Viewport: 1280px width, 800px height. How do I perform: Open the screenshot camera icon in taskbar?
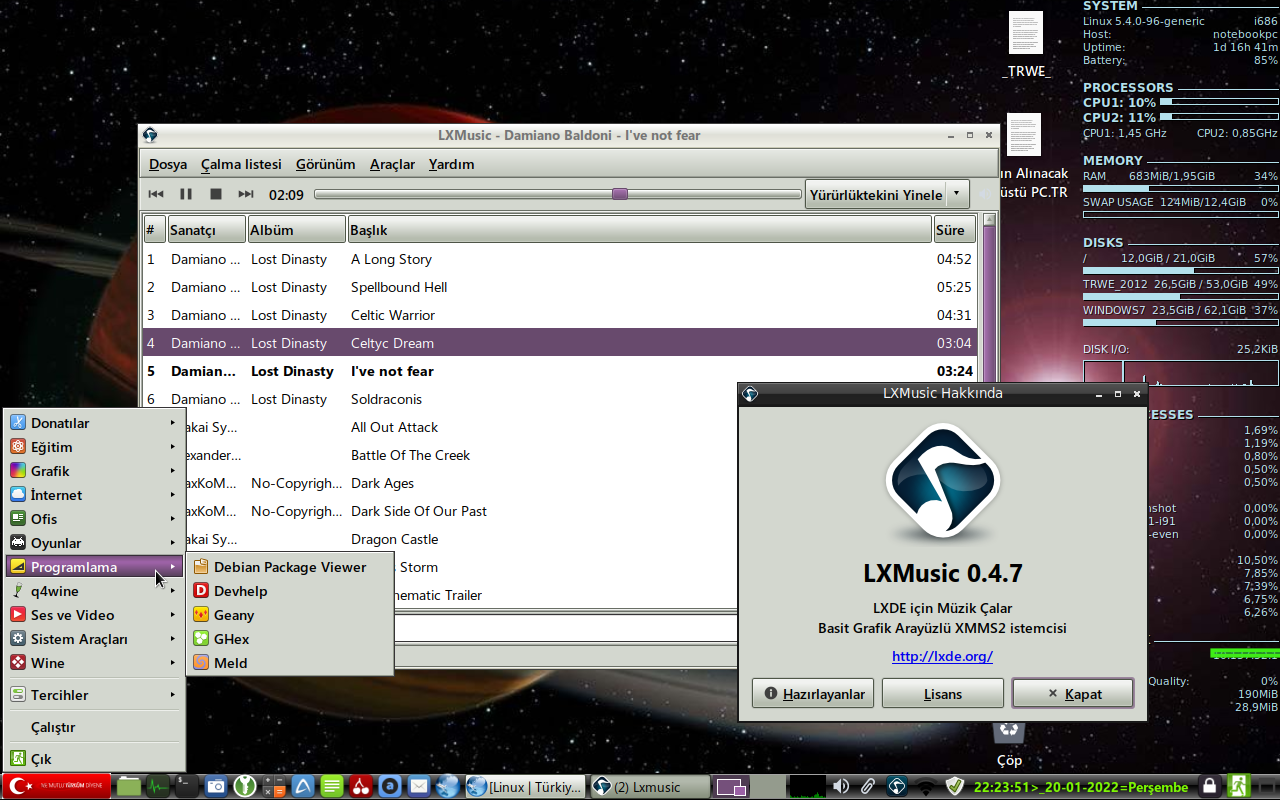(x=216, y=786)
